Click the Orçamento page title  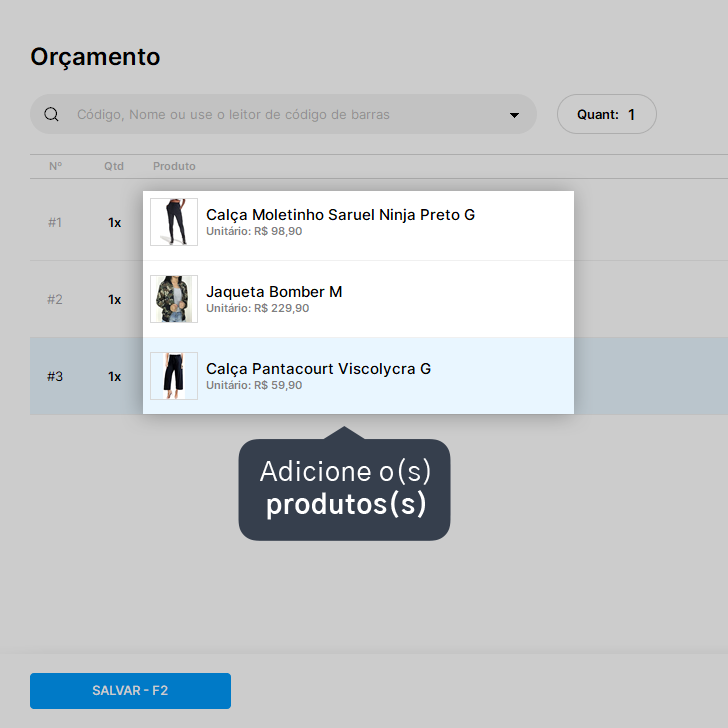[95, 57]
